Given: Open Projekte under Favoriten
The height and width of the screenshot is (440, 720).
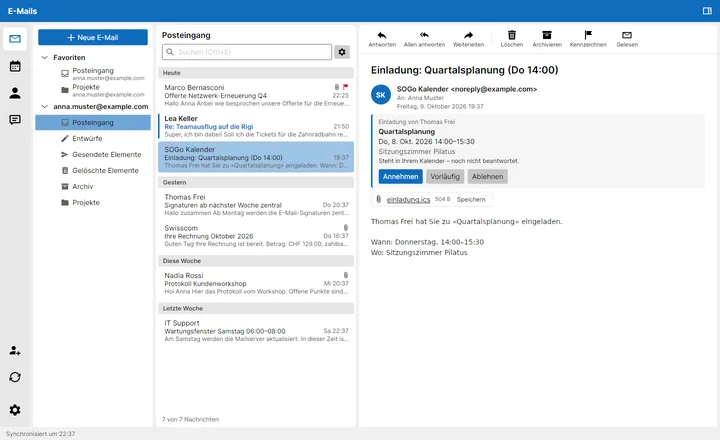Looking at the screenshot, I should (93, 90).
